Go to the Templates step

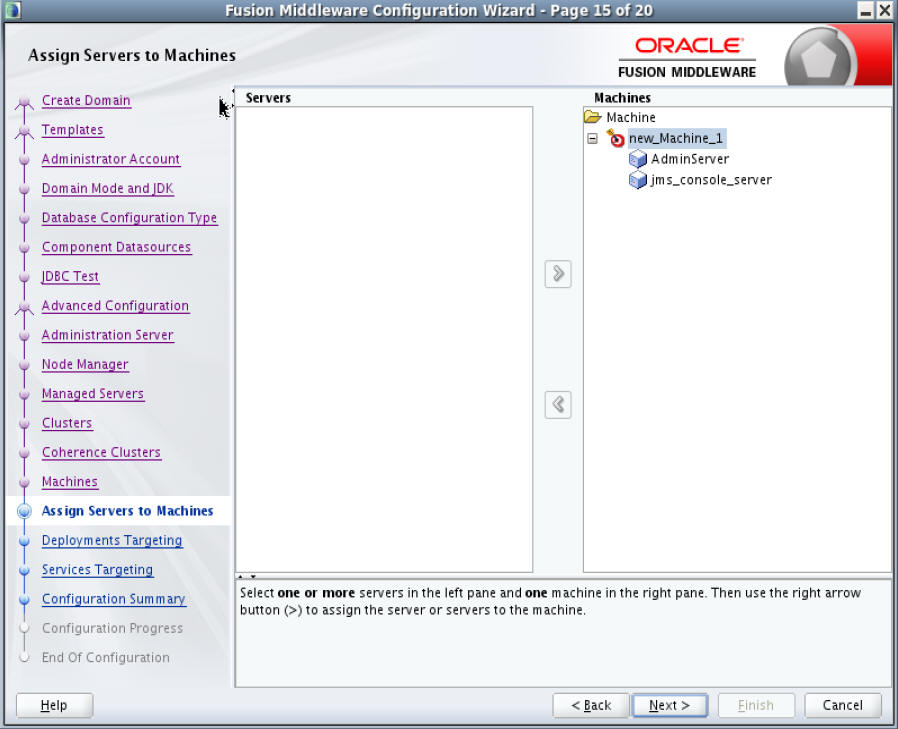tap(73, 130)
